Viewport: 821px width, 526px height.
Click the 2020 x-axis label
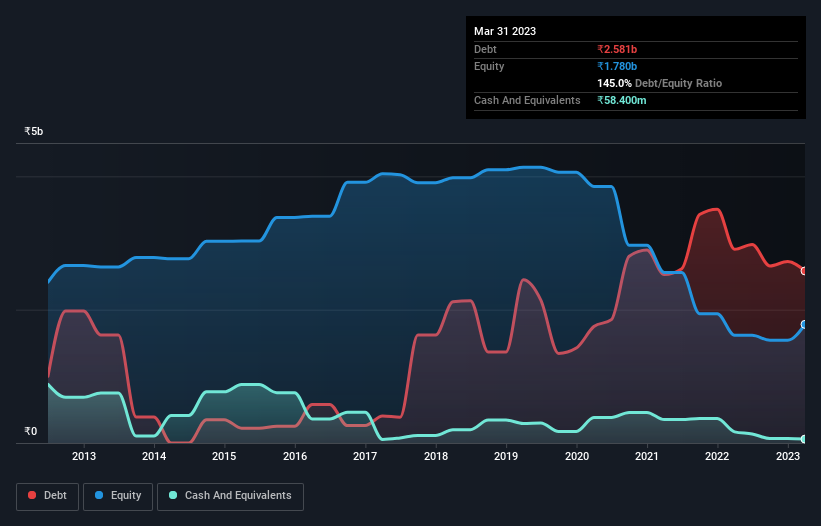click(x=576, y=456)
